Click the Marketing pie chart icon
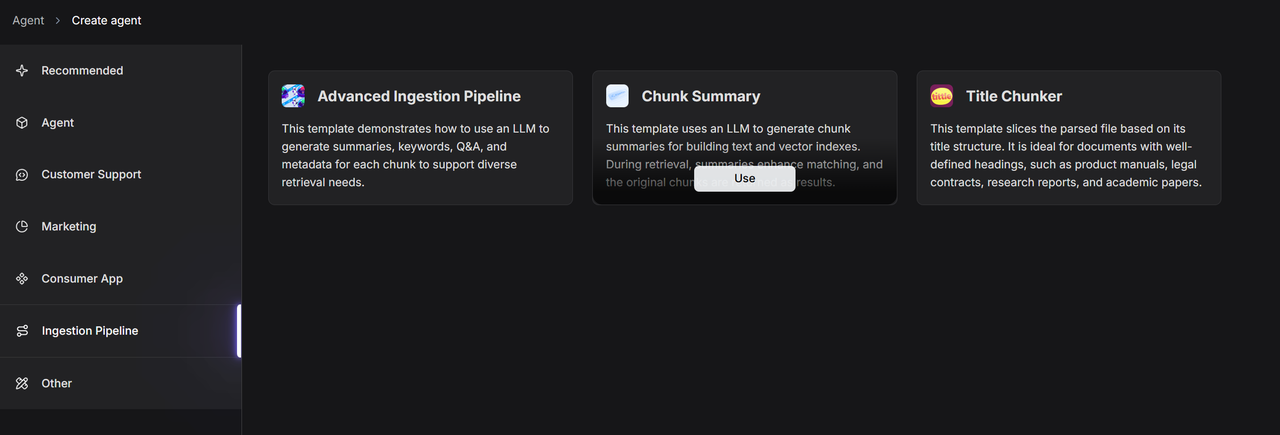The width and height of the screenshot is (1280, 435). coord(22,227)
